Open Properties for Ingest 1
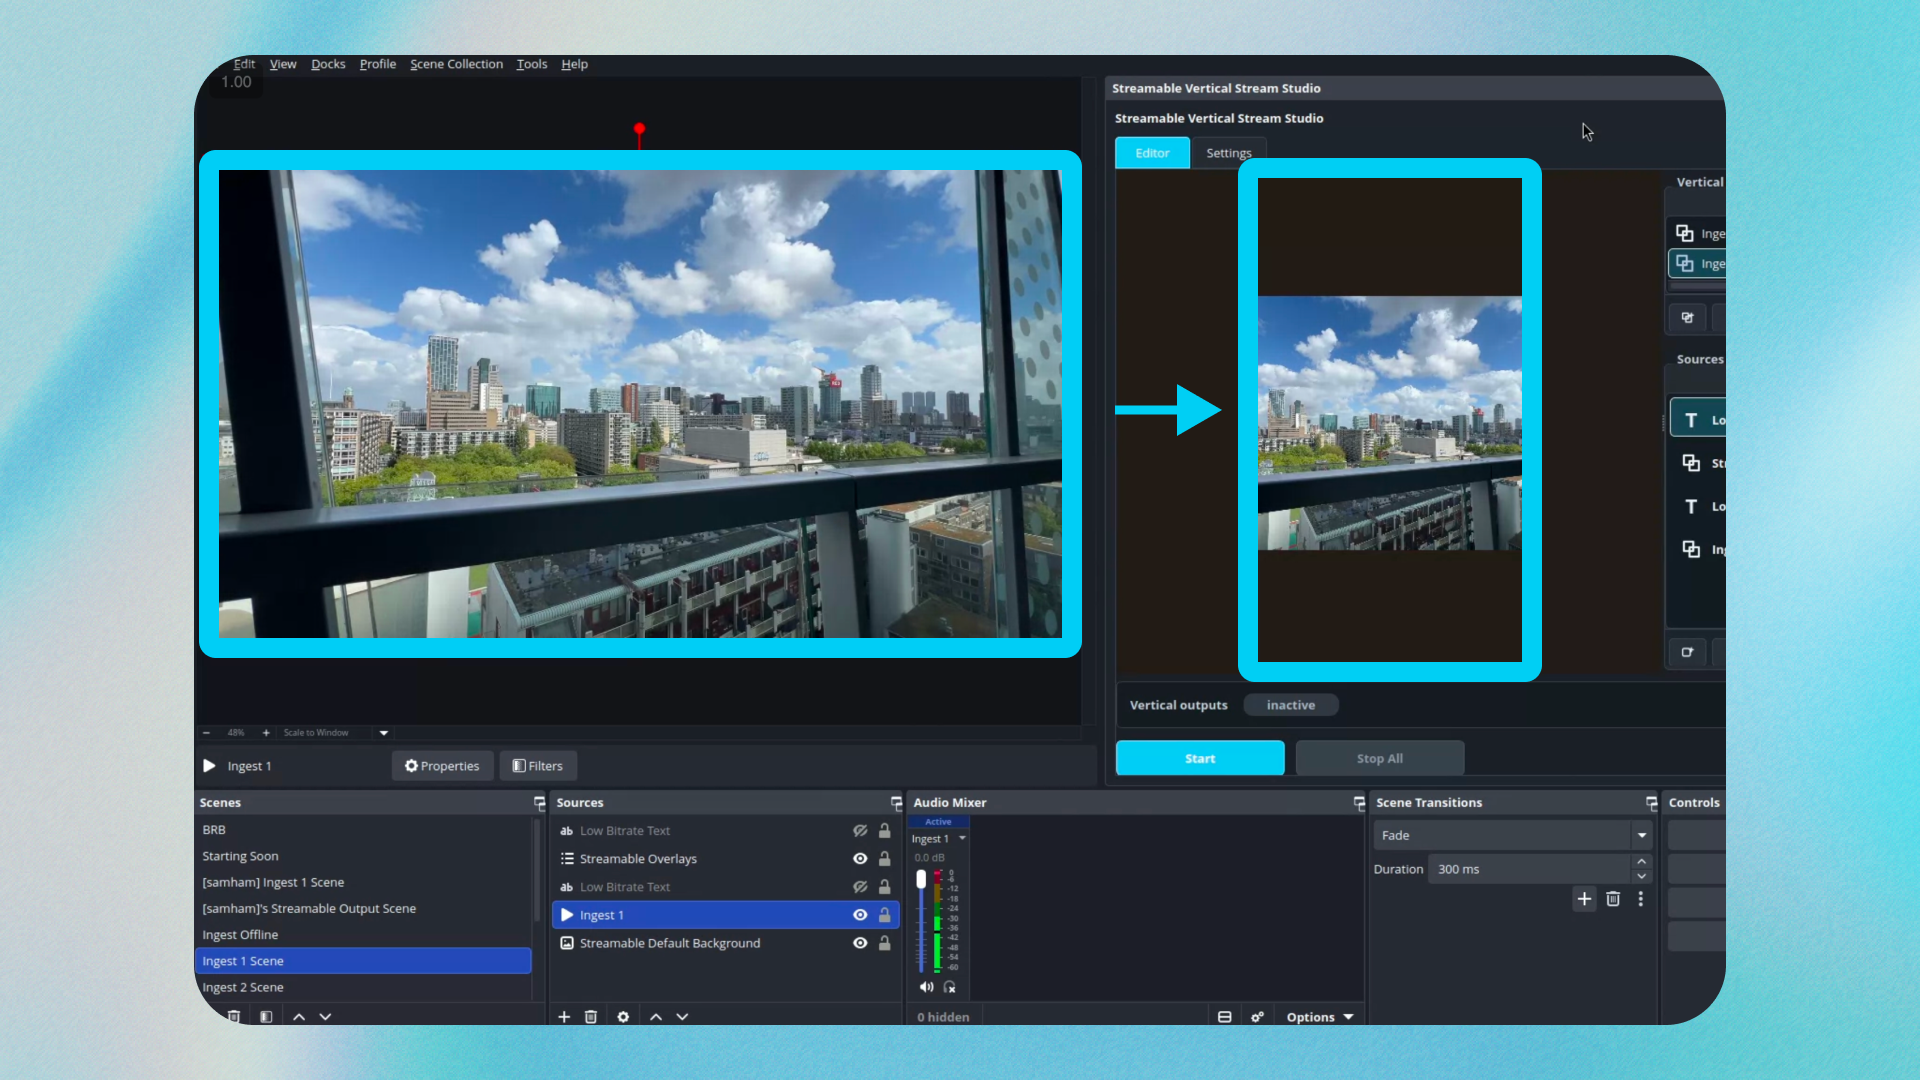Viewport: 1920px width, 1080px height. tap(442, 766)
